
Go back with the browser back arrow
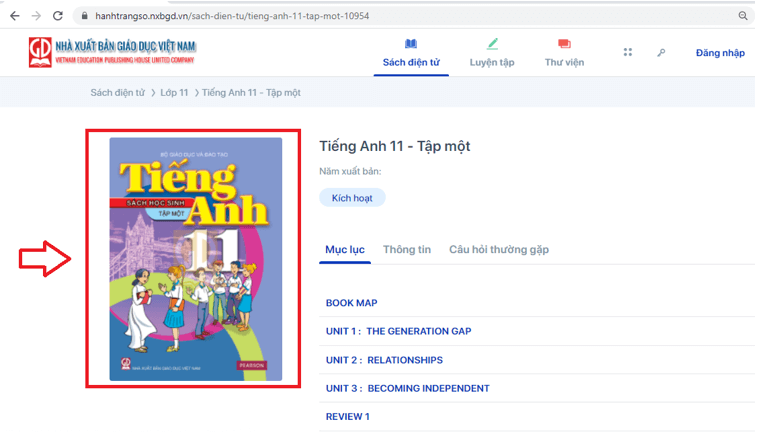(x=15, y=16)
